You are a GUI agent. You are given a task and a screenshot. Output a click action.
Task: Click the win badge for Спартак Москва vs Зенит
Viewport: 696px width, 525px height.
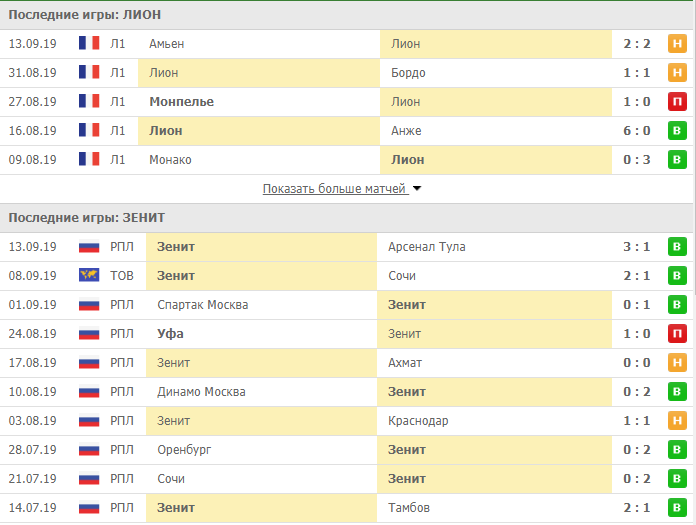click(677, 304)
